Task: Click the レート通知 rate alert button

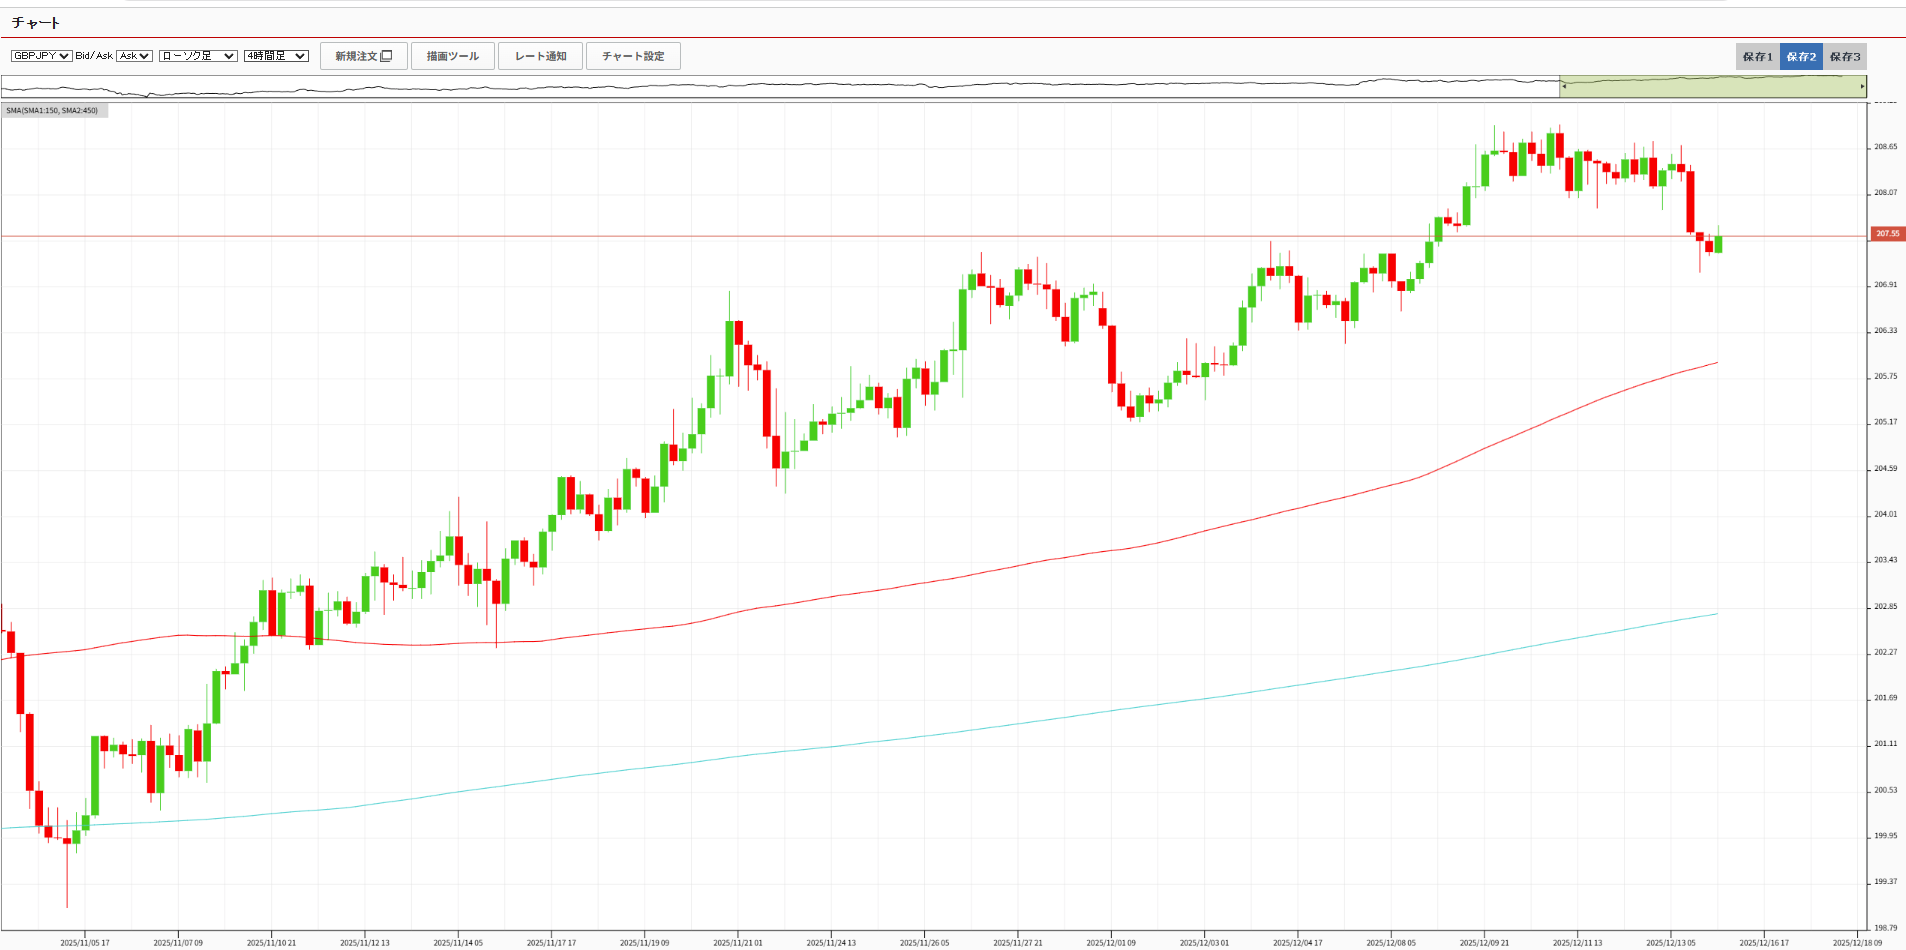Action: pyautogui.click(x=540, y=56)
